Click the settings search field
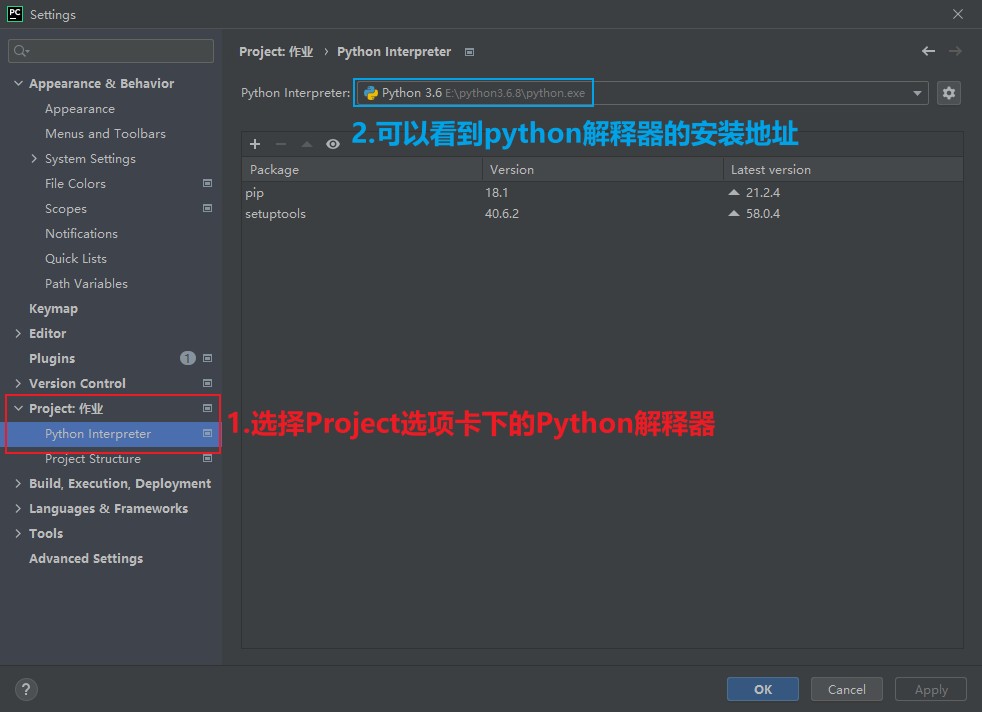The image size is (982, 712). pyautogui.click(x=111, y=51)
